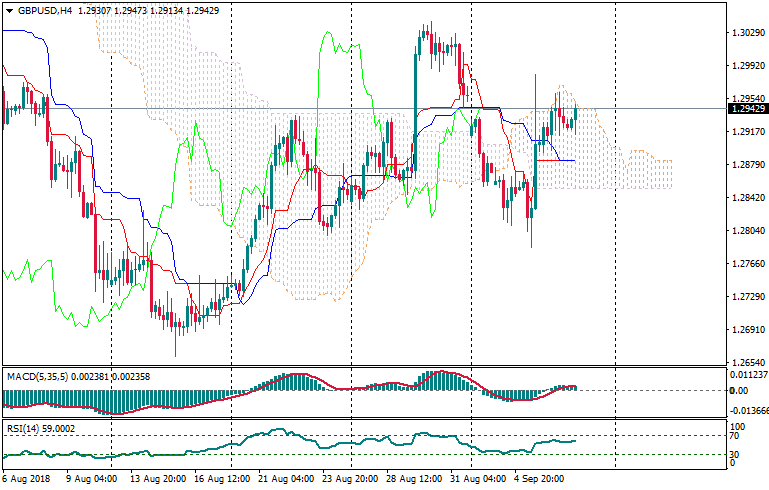The image size is (769, 490).
Task: Select the 1.26540 price axis label
Action: point(748,363)
